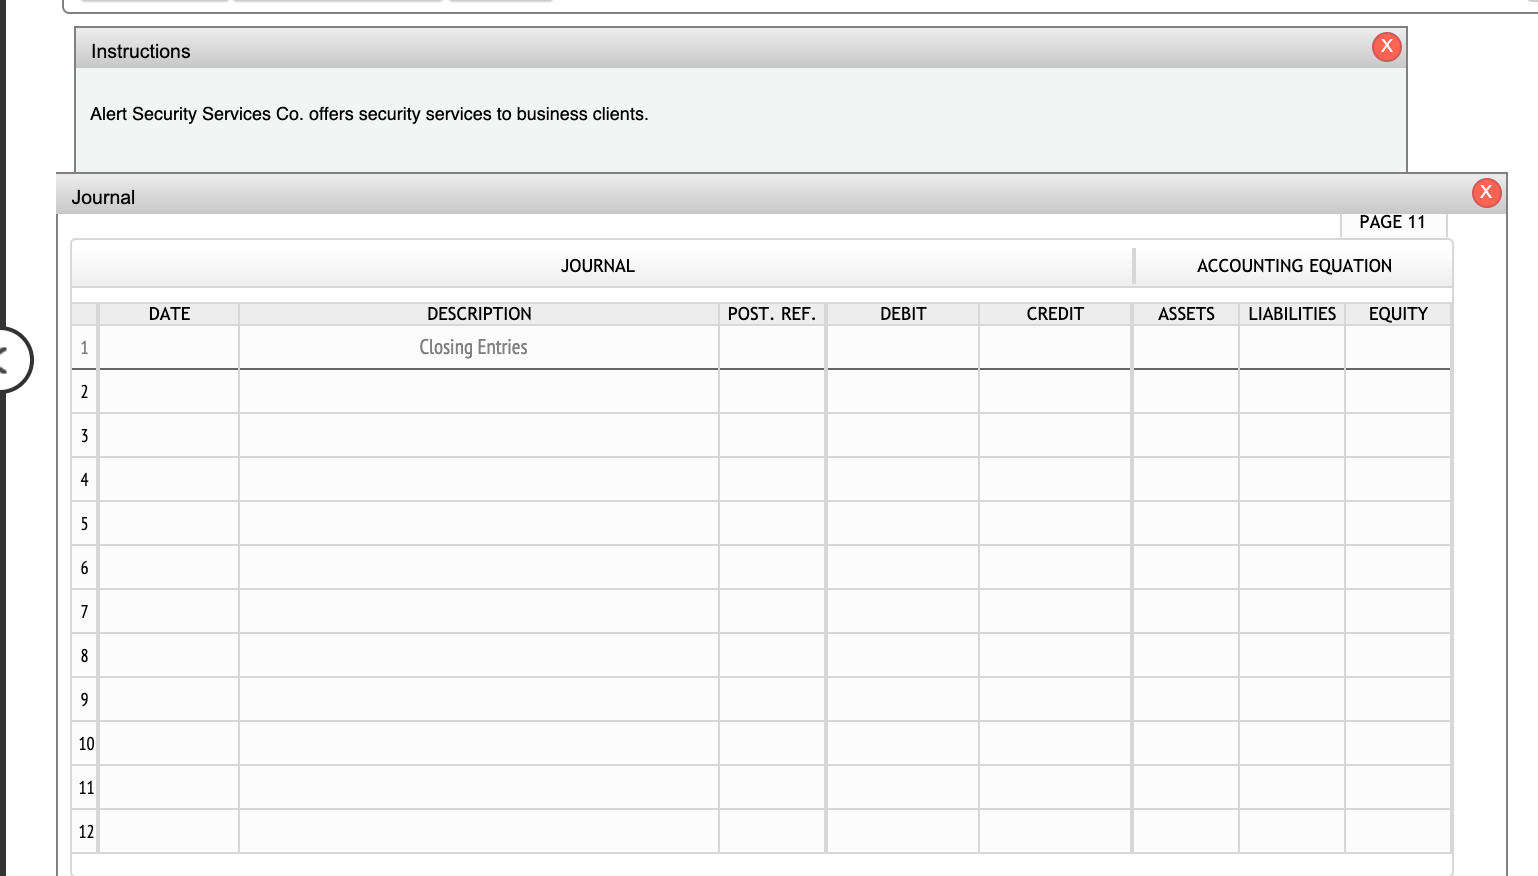Click the JOURNAL section header
The width and height of the screenshot is (1538, 876).
click(598, 265)
